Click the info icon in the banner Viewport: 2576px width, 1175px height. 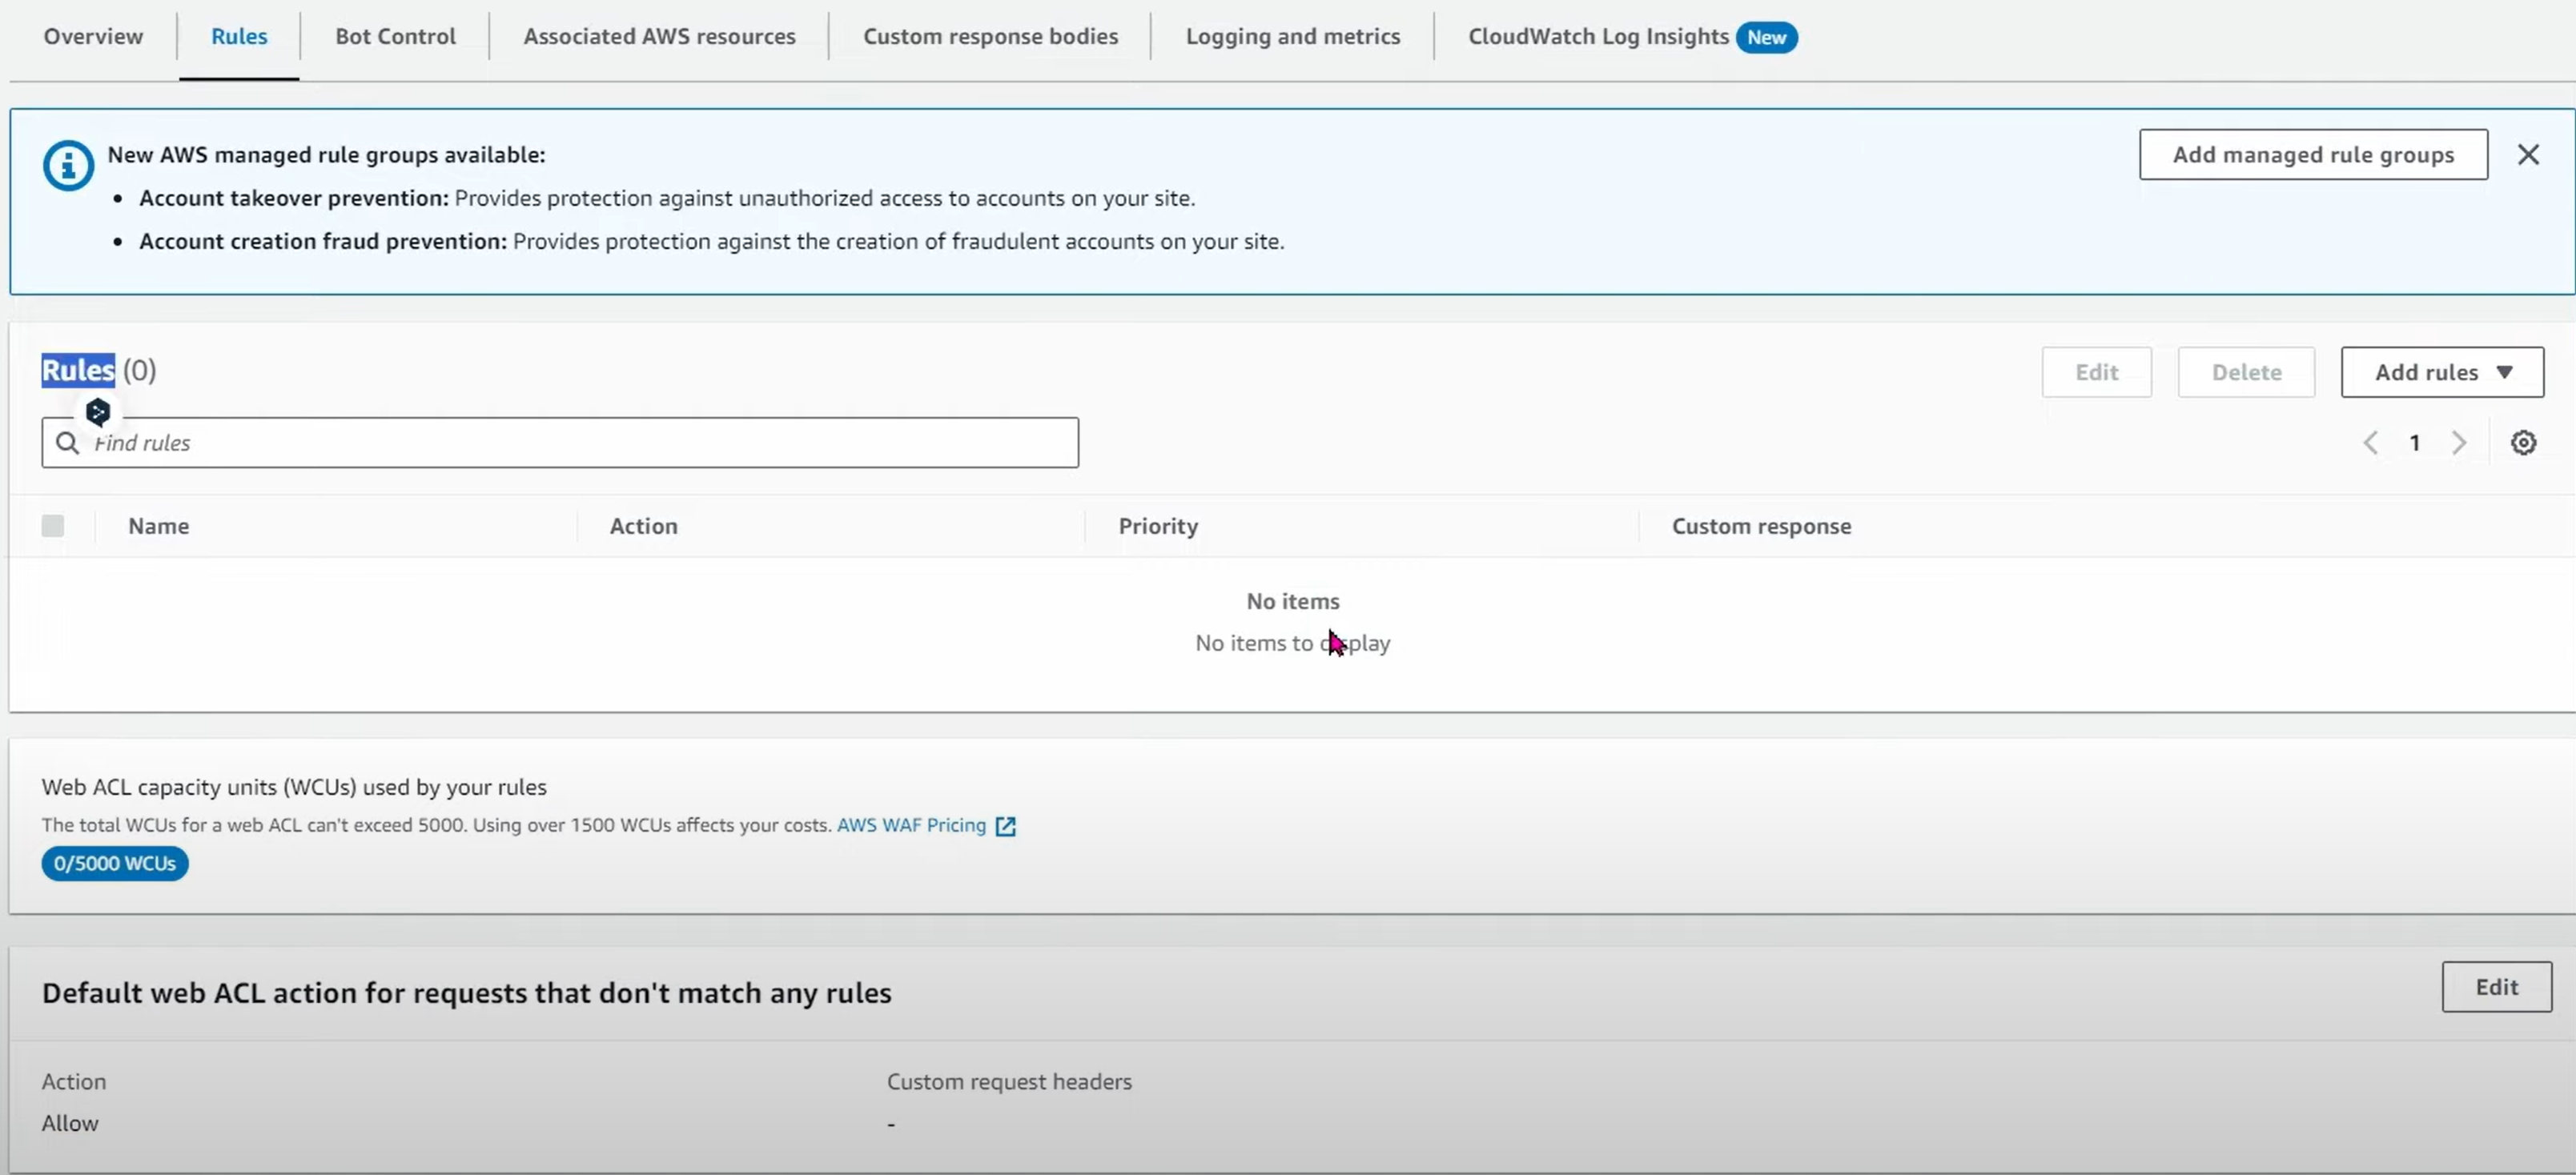tap(68, 166)
